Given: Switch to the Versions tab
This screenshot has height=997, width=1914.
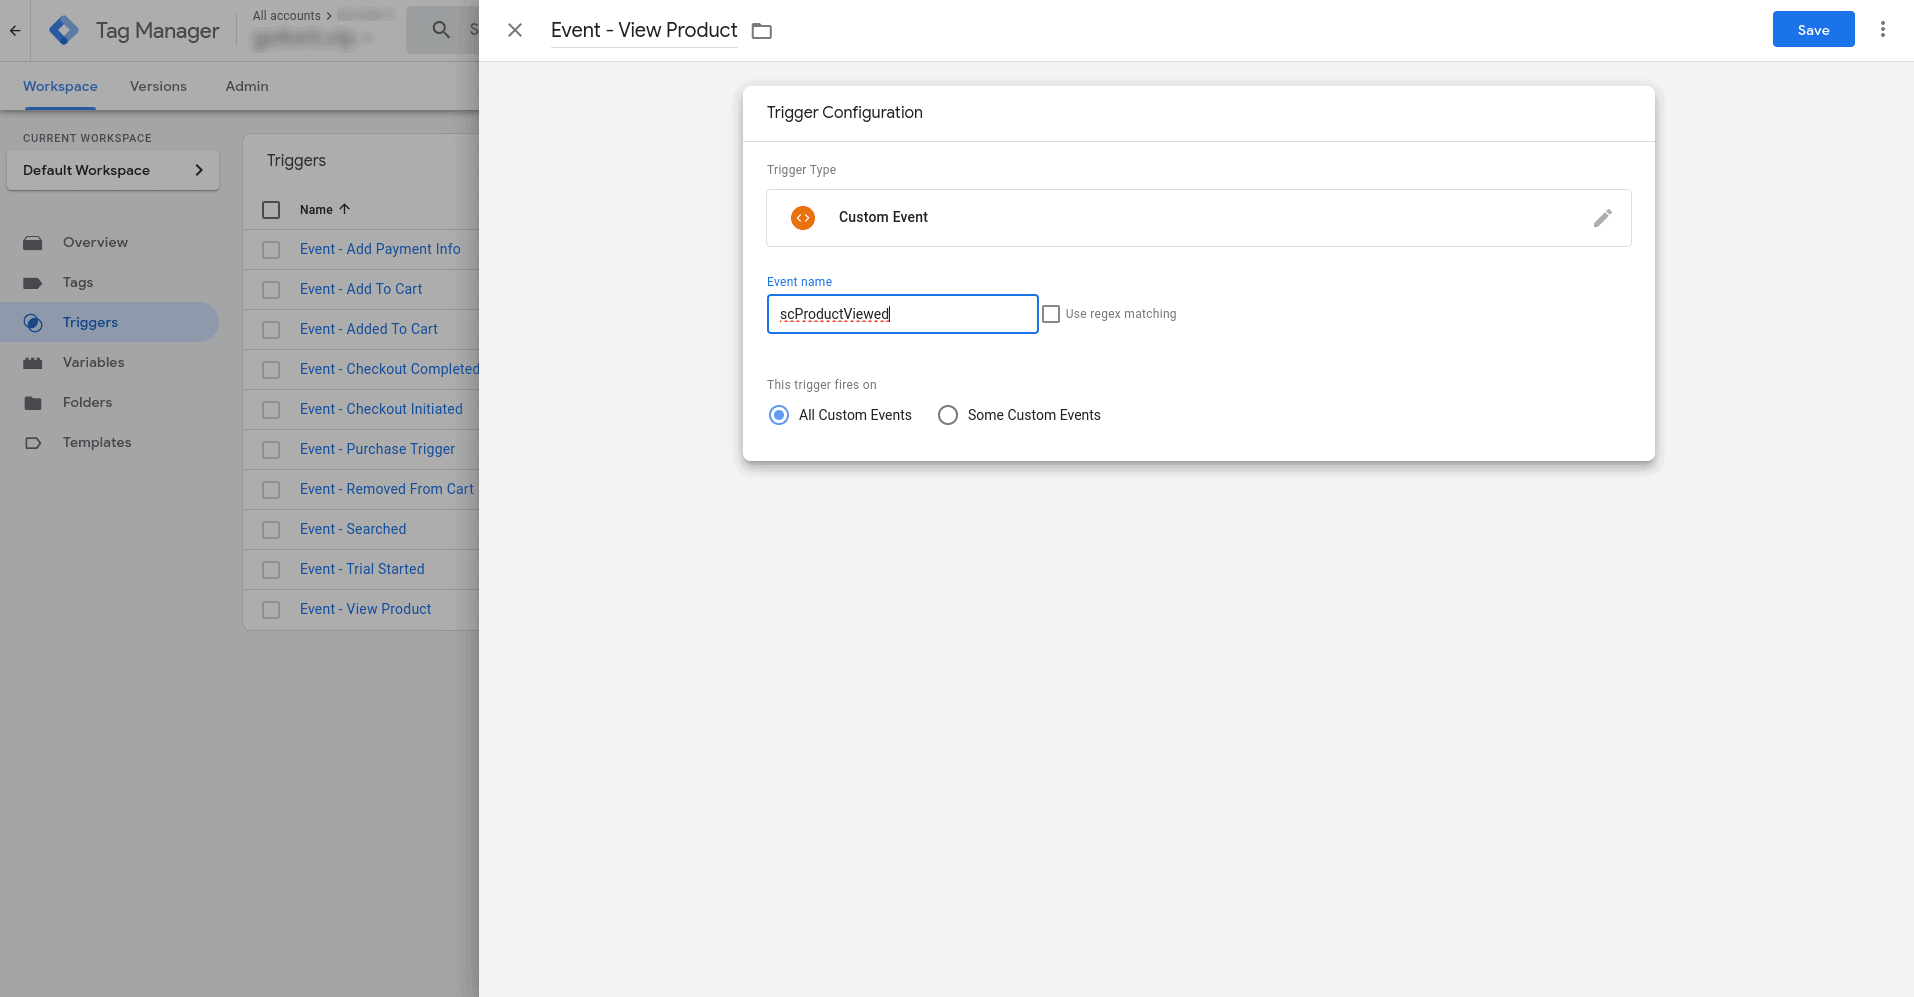Looking at the screenshot, I should [x=158, y=86].
